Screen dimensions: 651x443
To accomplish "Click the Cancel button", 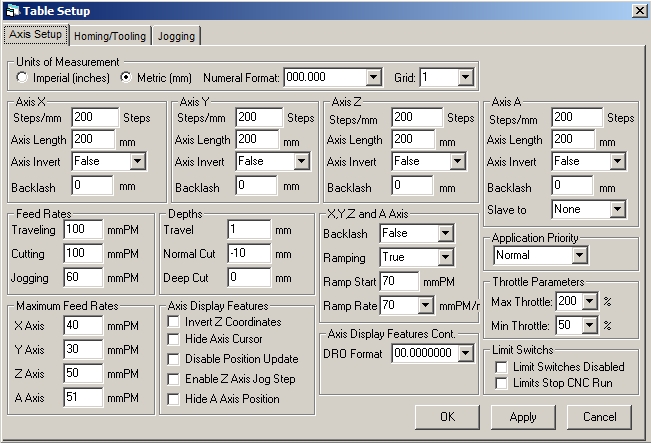I will point(599,417).
